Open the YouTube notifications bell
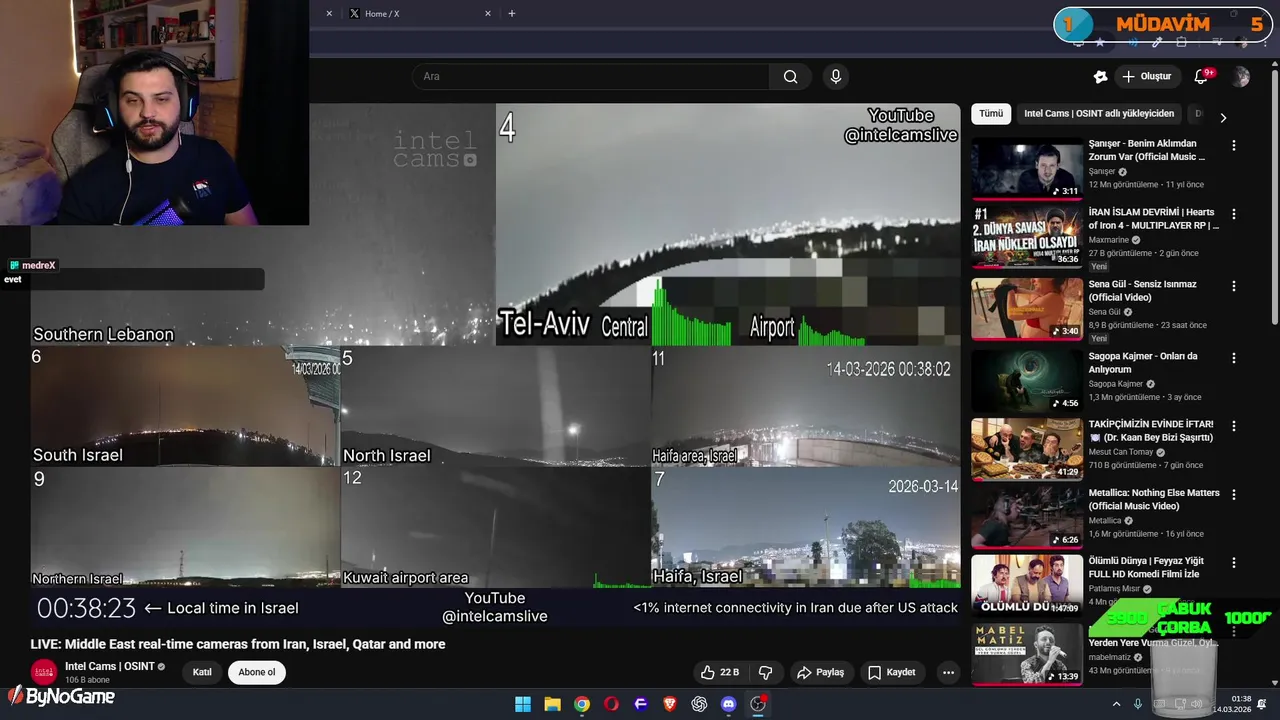 pyautogui.click(x=1201, y=77)
